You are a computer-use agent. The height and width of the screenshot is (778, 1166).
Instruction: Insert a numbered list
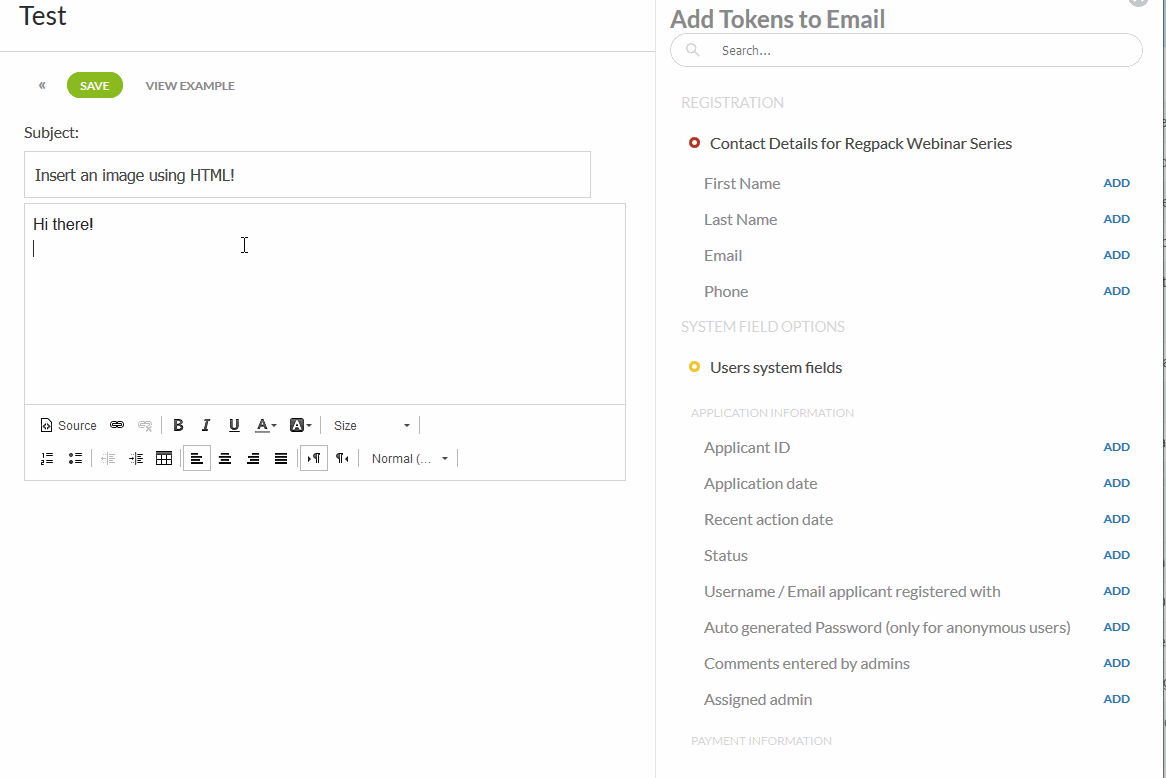(47, 458)
